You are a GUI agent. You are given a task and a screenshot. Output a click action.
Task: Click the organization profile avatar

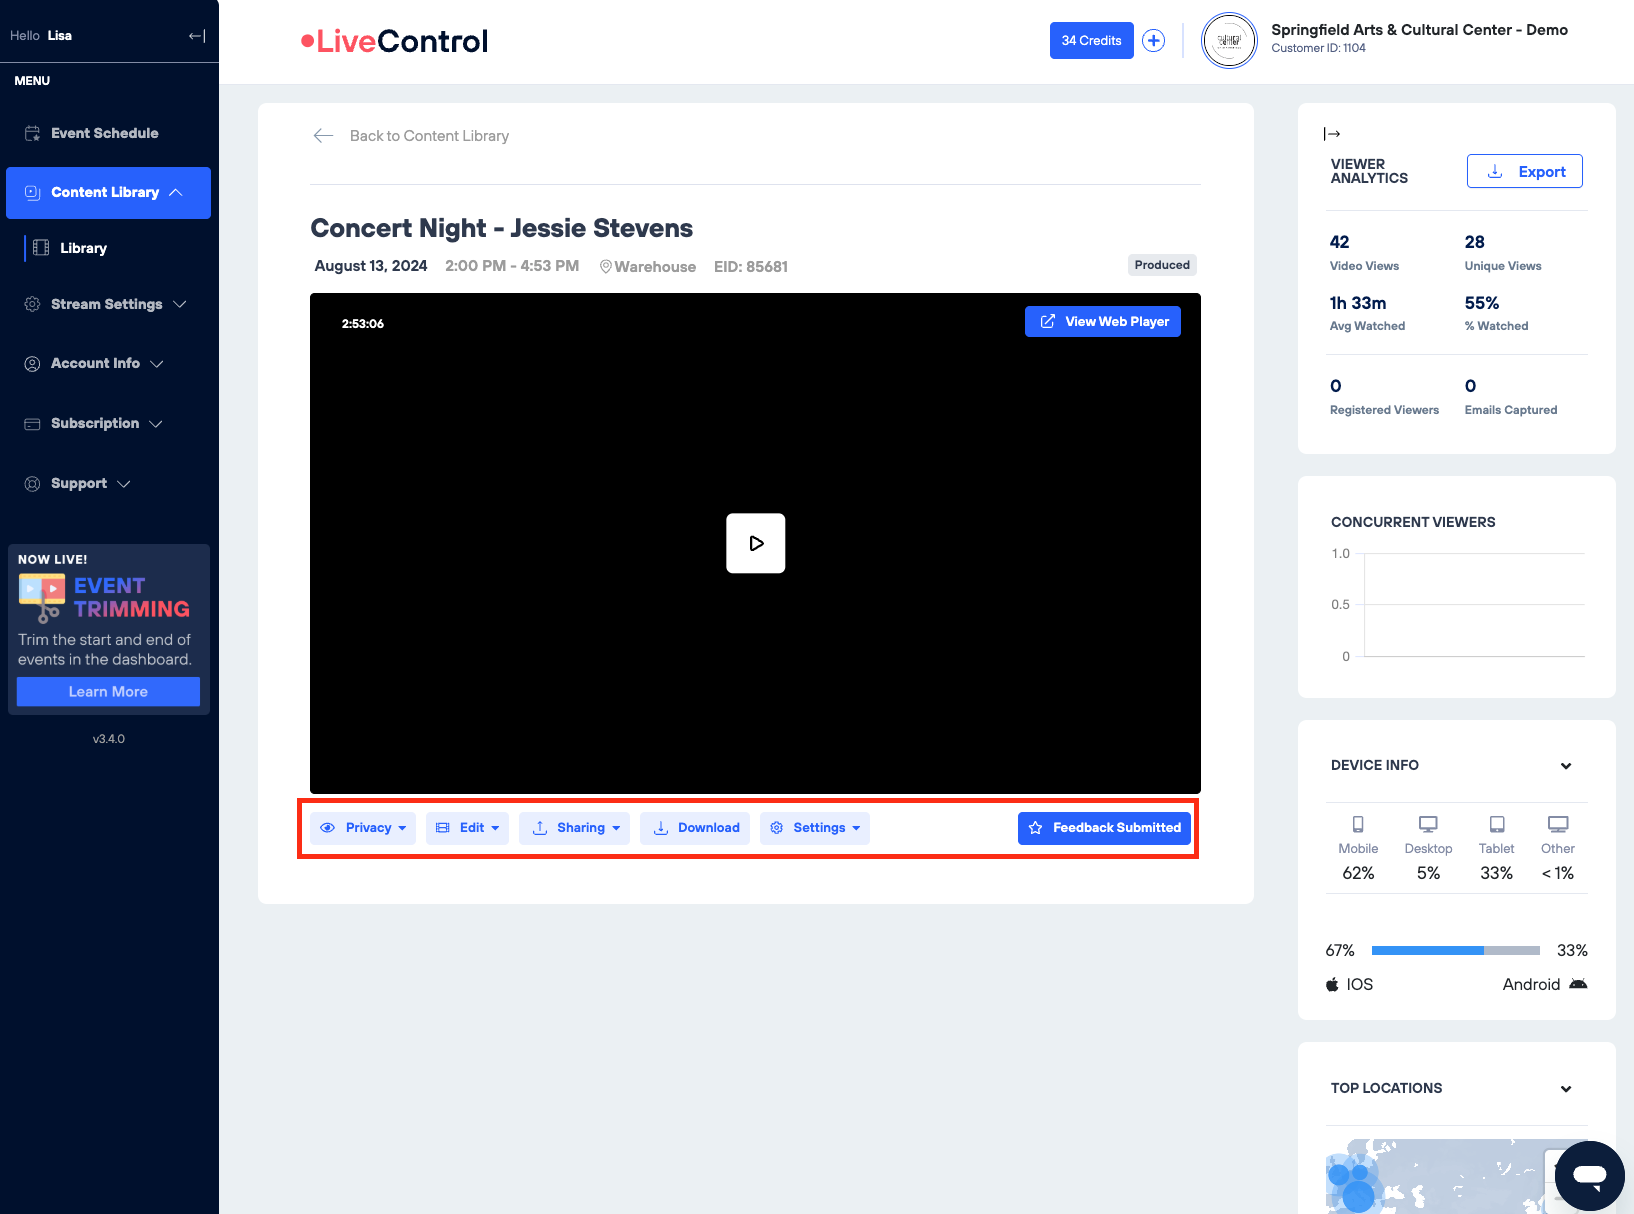coord(1228,41)
